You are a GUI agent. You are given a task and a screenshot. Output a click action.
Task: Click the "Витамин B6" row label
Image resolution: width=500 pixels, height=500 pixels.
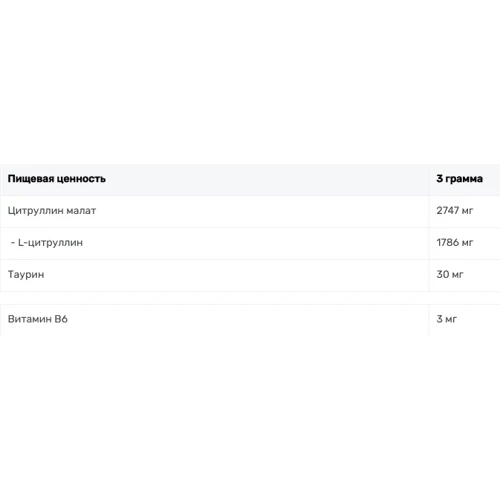(38, 319)
